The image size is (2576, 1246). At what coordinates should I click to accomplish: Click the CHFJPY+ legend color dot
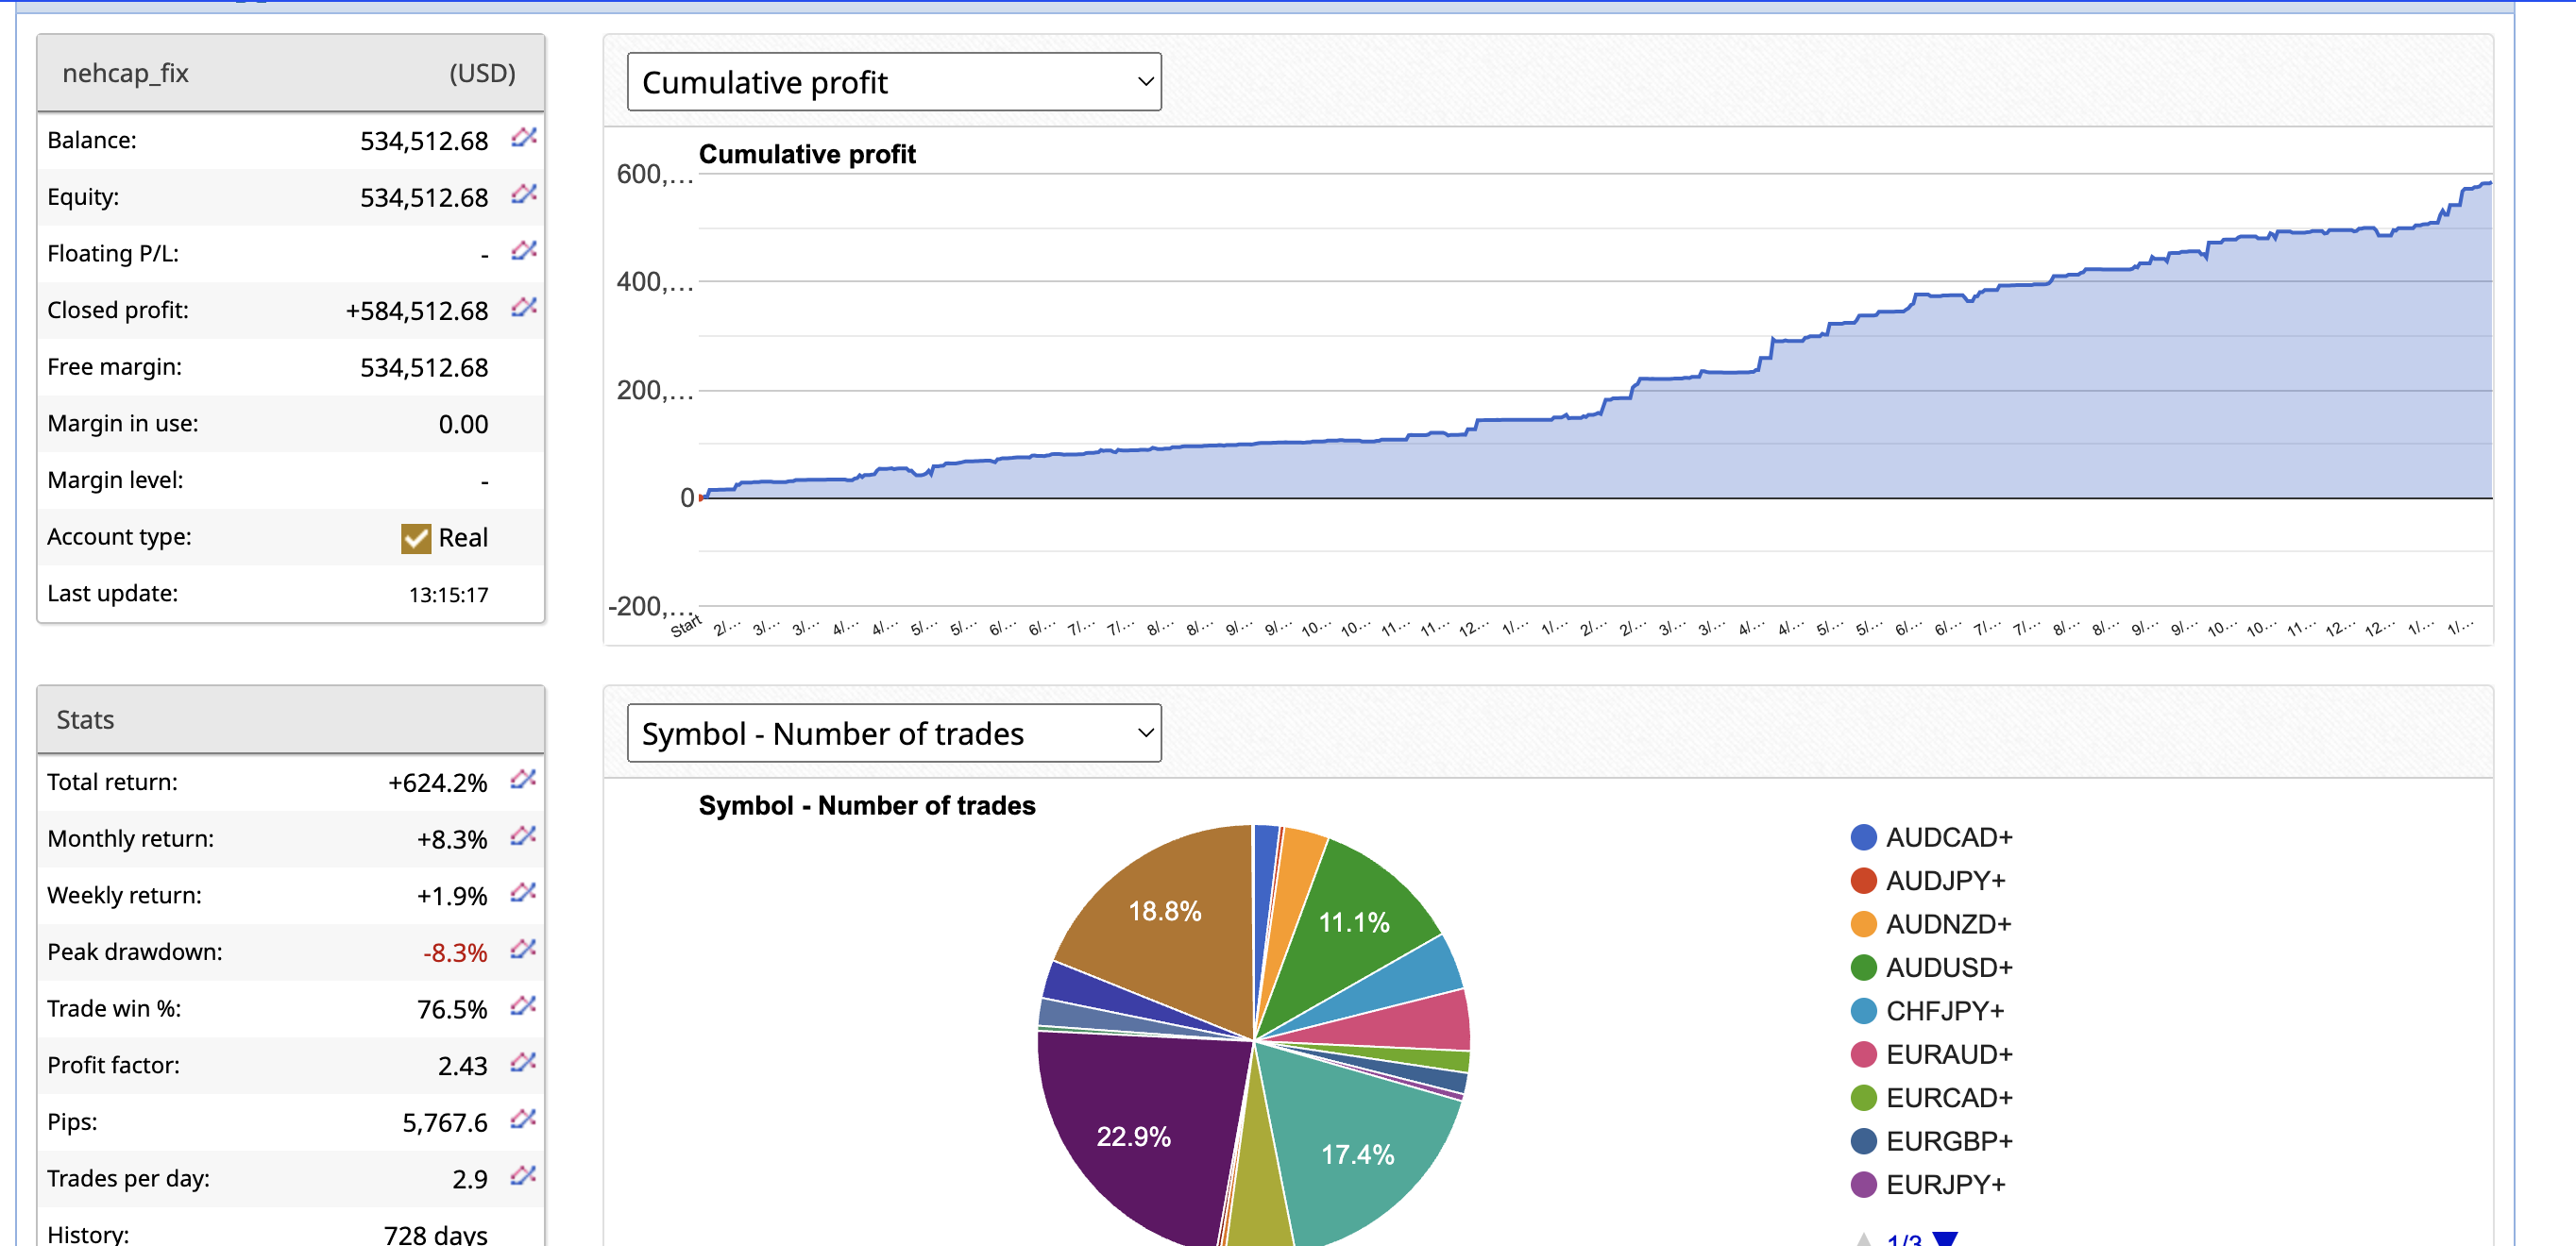point(1863,1011)
